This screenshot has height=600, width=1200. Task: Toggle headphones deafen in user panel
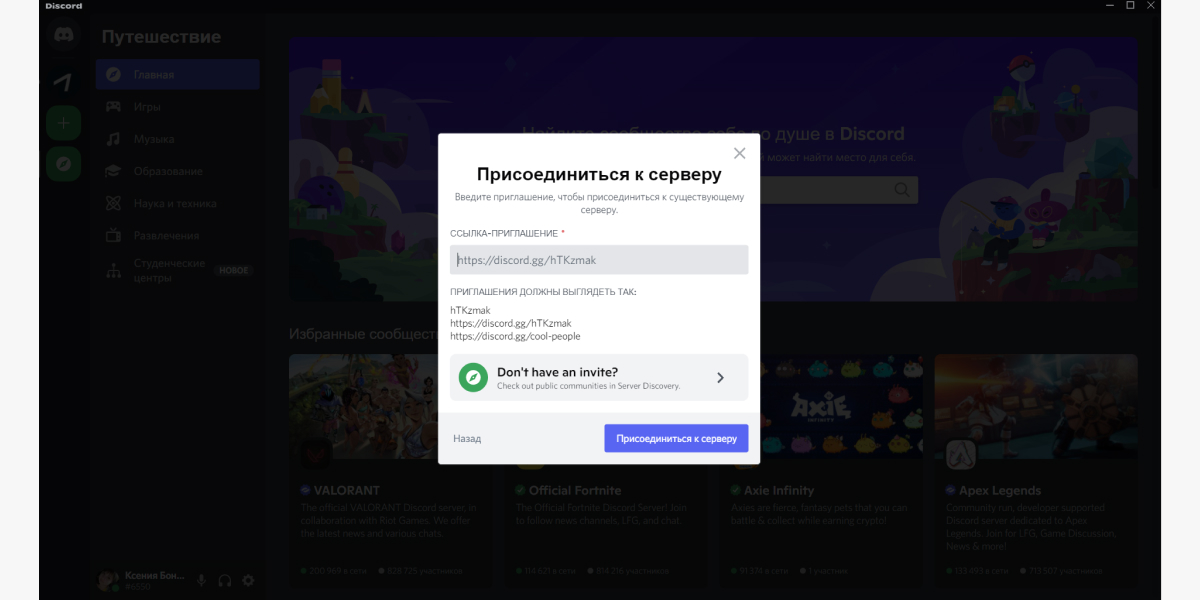coord(225,580)
